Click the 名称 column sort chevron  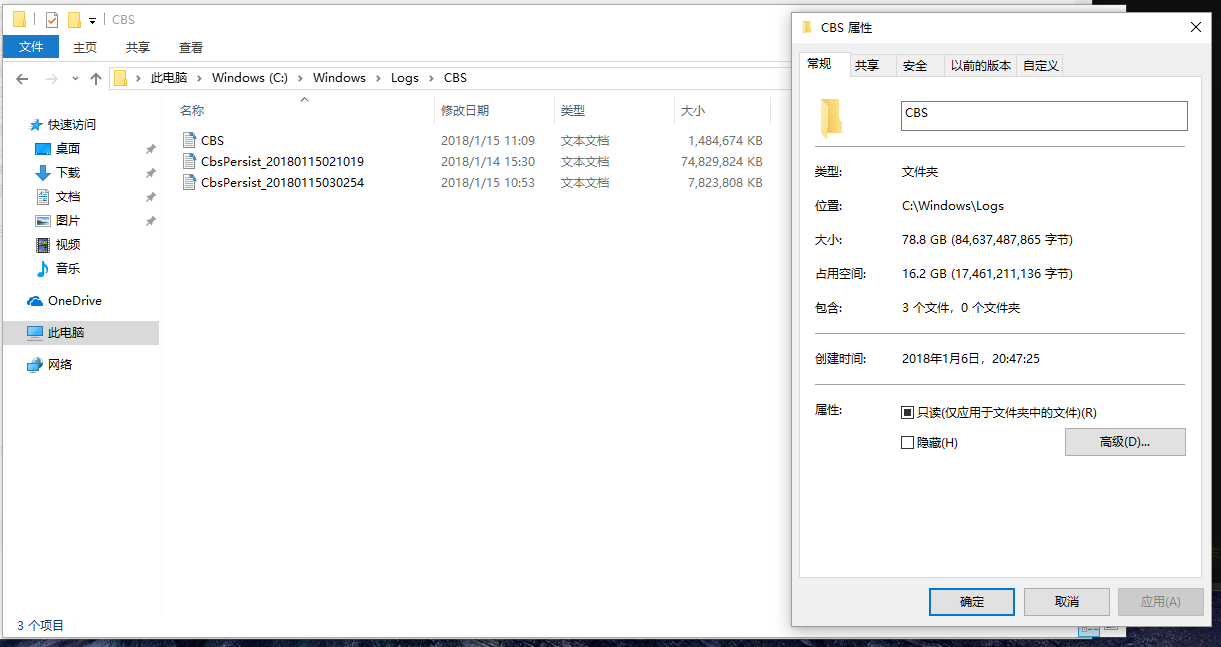coord(303,99)
